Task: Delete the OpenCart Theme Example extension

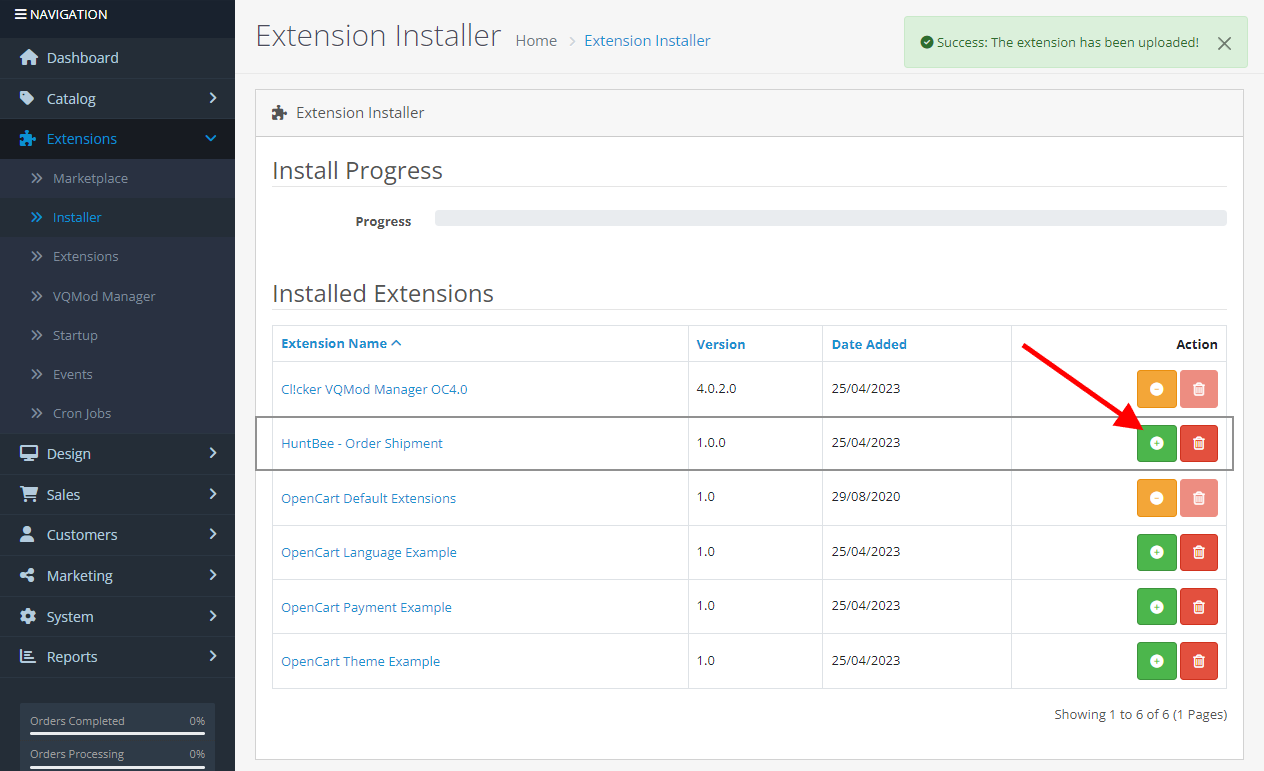Action: [x=1199, y=661]
